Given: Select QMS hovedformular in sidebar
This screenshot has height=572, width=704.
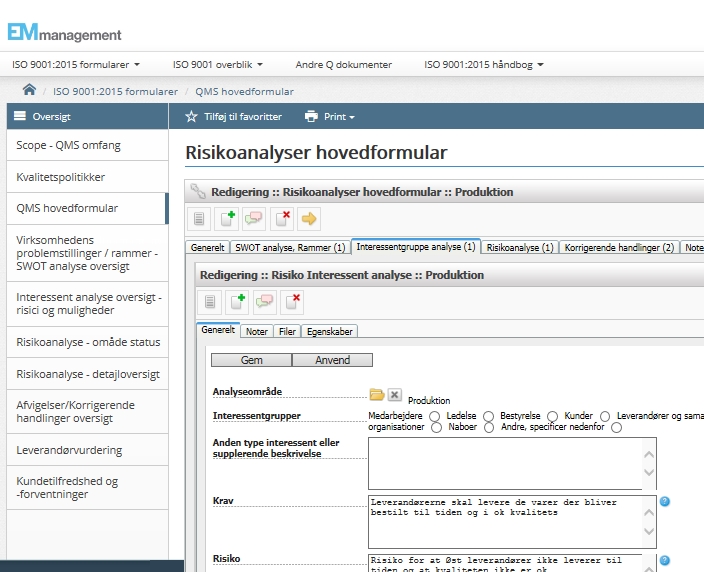Looking at the screenshot, I should click(88, 208).
